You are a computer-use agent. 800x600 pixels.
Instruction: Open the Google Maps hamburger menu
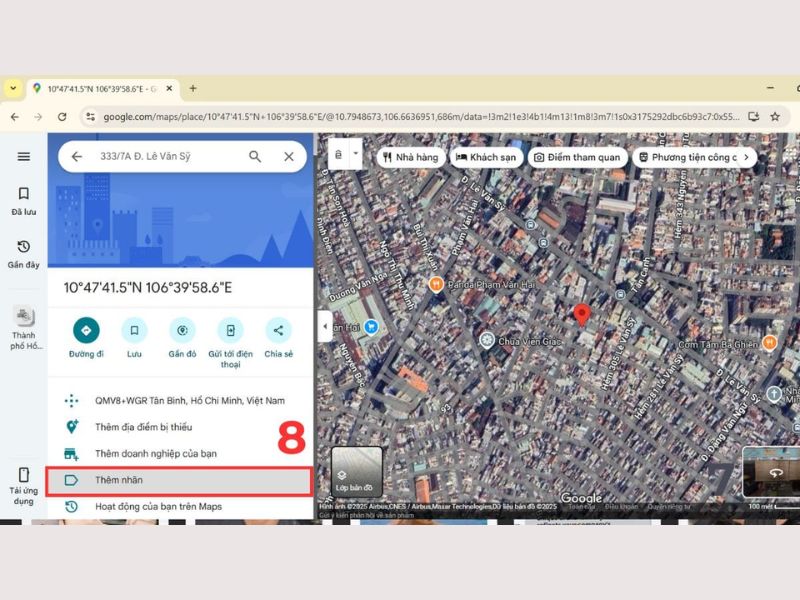[23, 156]
